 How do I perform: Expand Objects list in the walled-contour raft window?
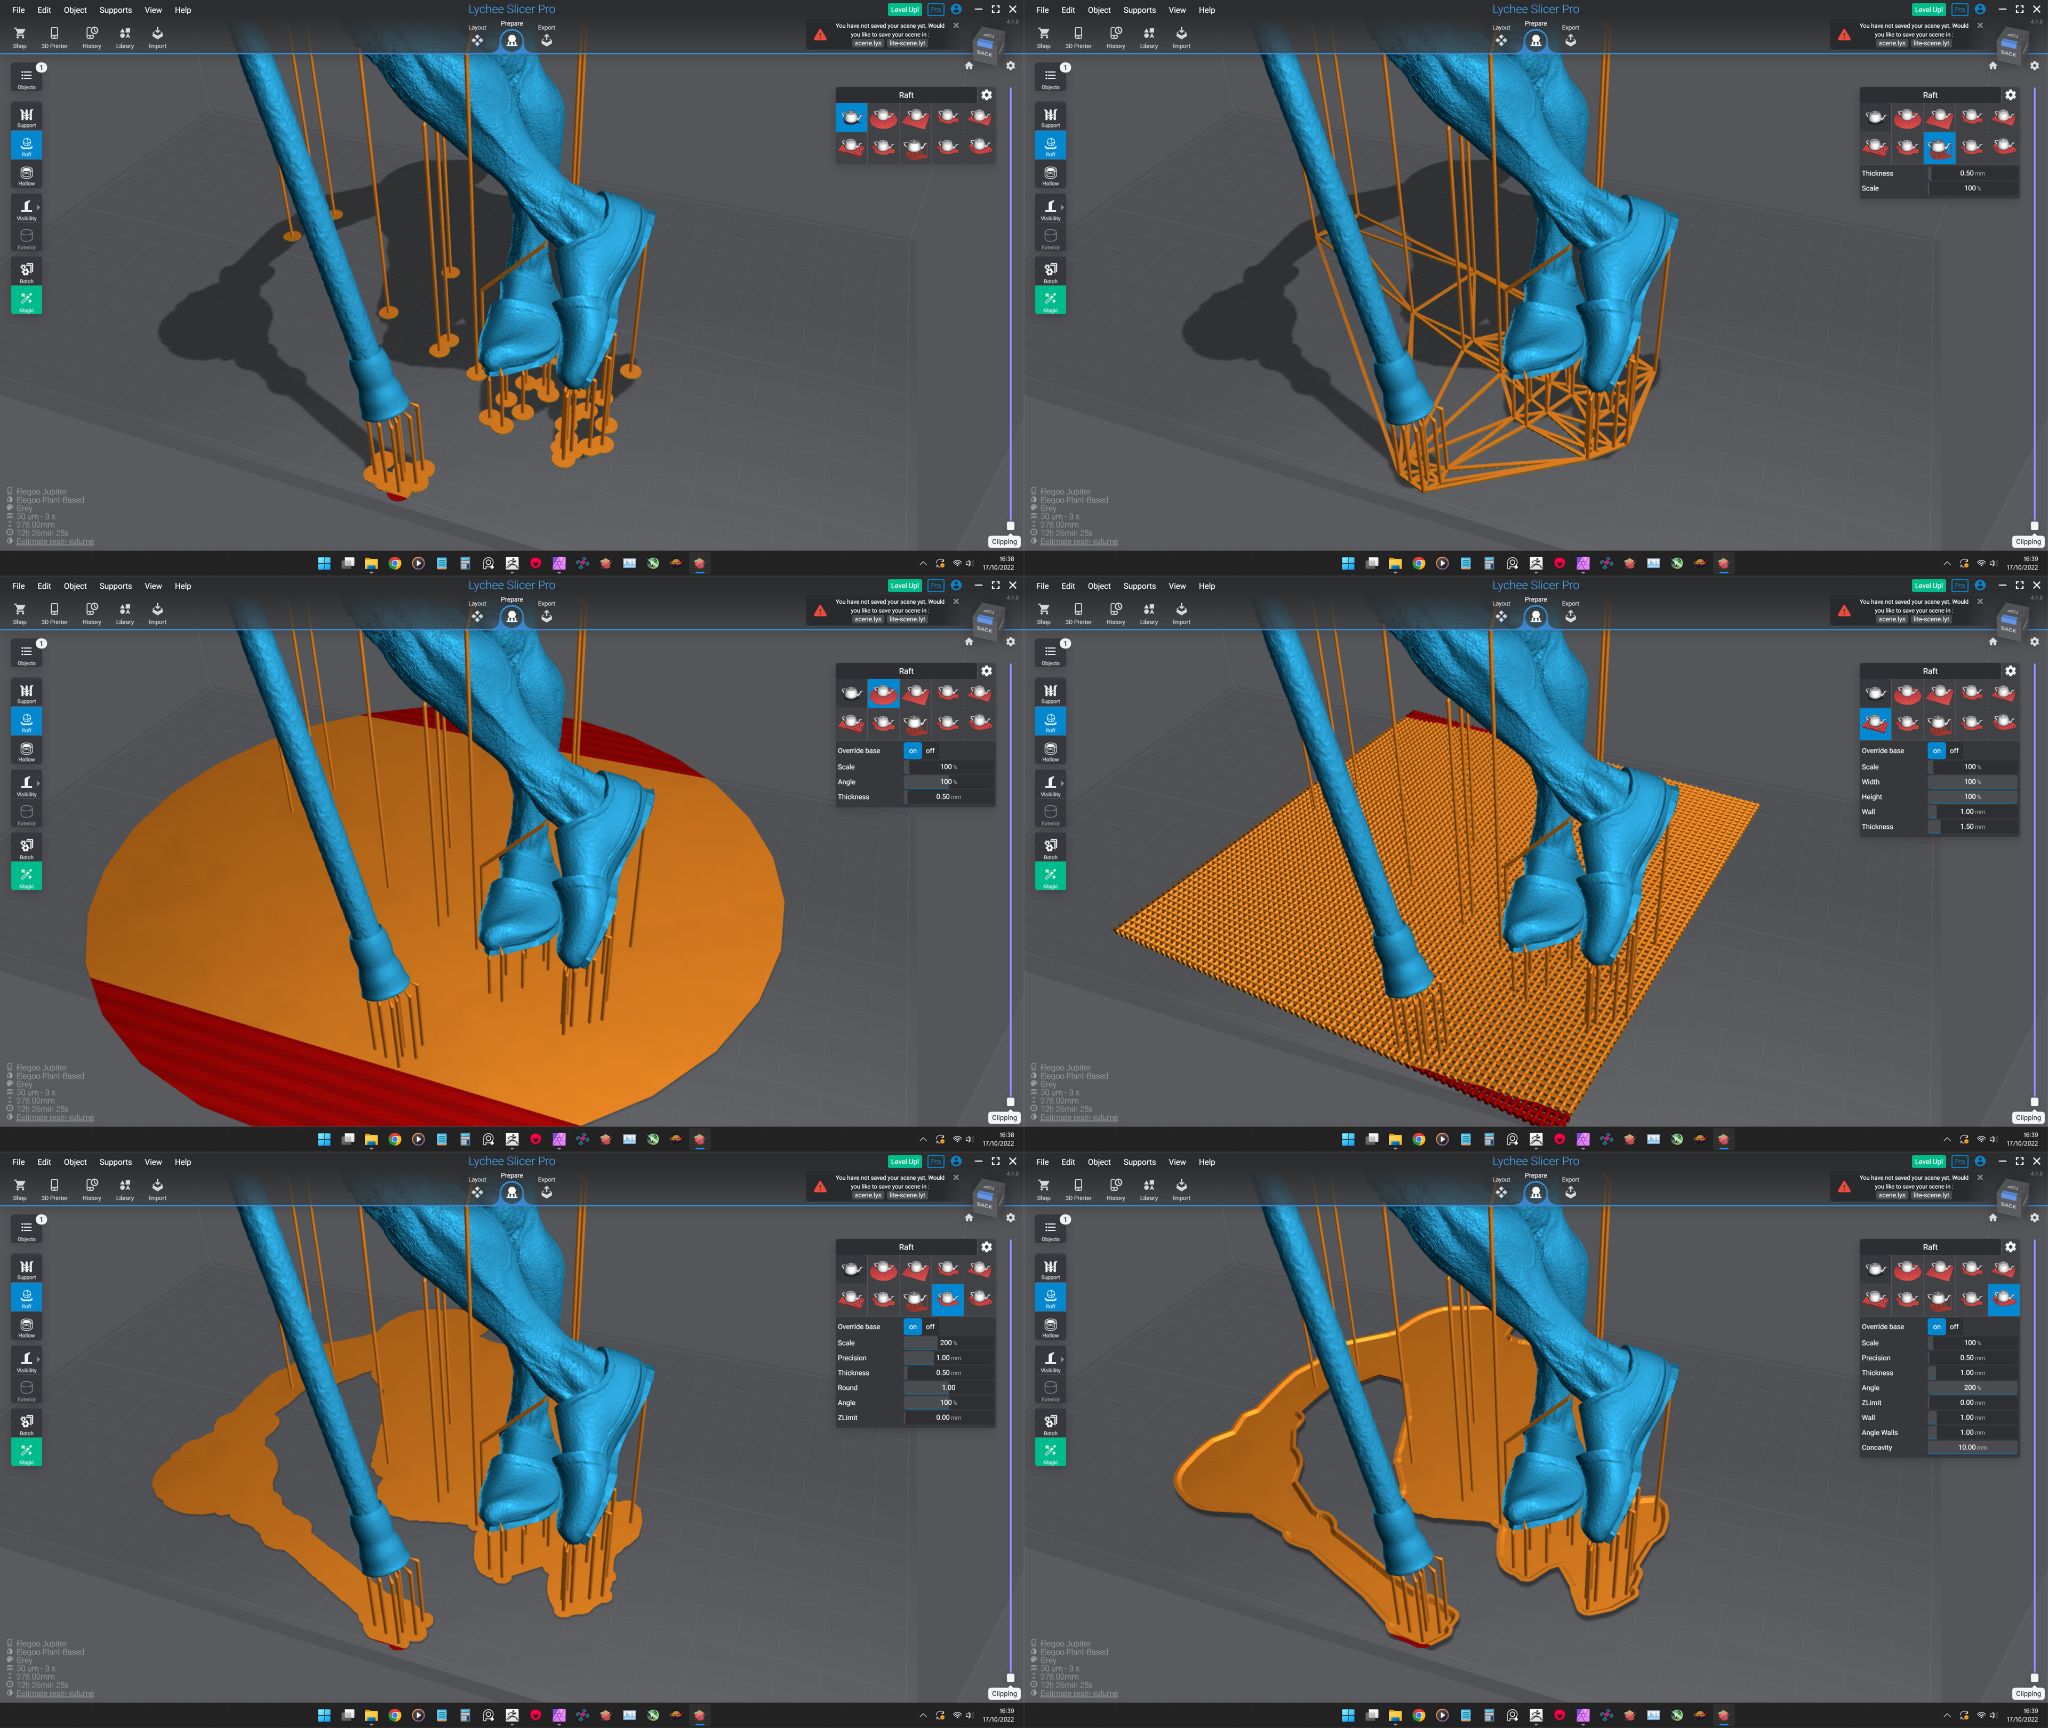coord(1050,1229)
